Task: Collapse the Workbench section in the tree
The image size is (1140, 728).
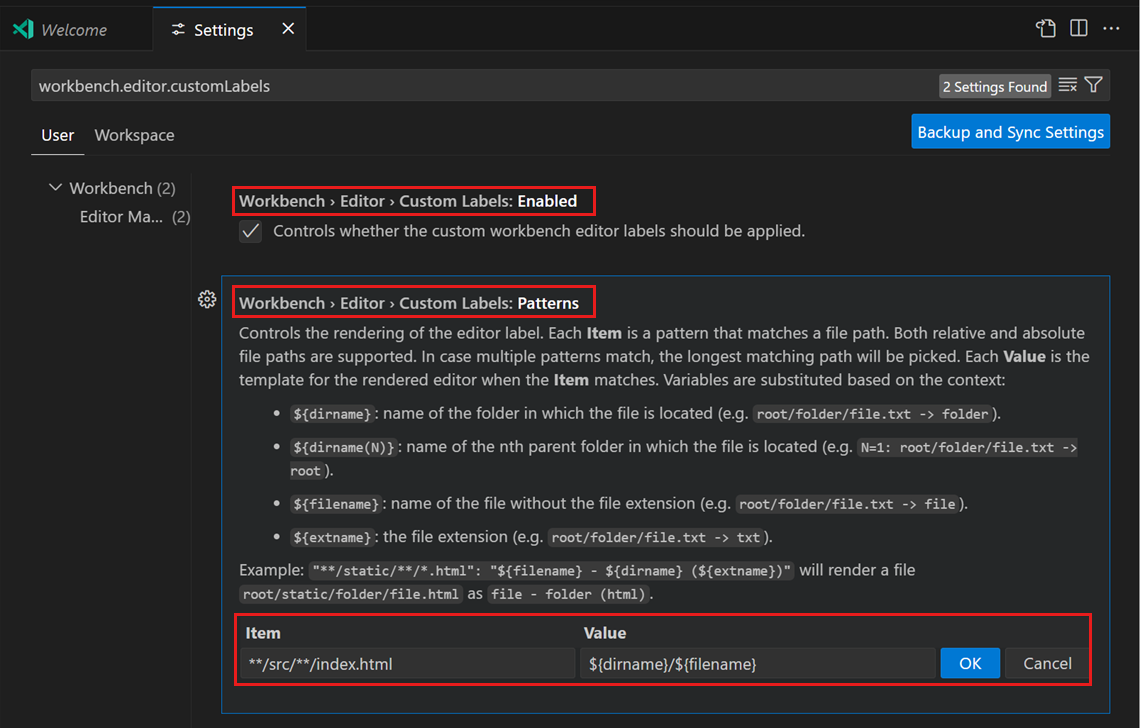Action: pyautogui.click(x=56, y=187)
